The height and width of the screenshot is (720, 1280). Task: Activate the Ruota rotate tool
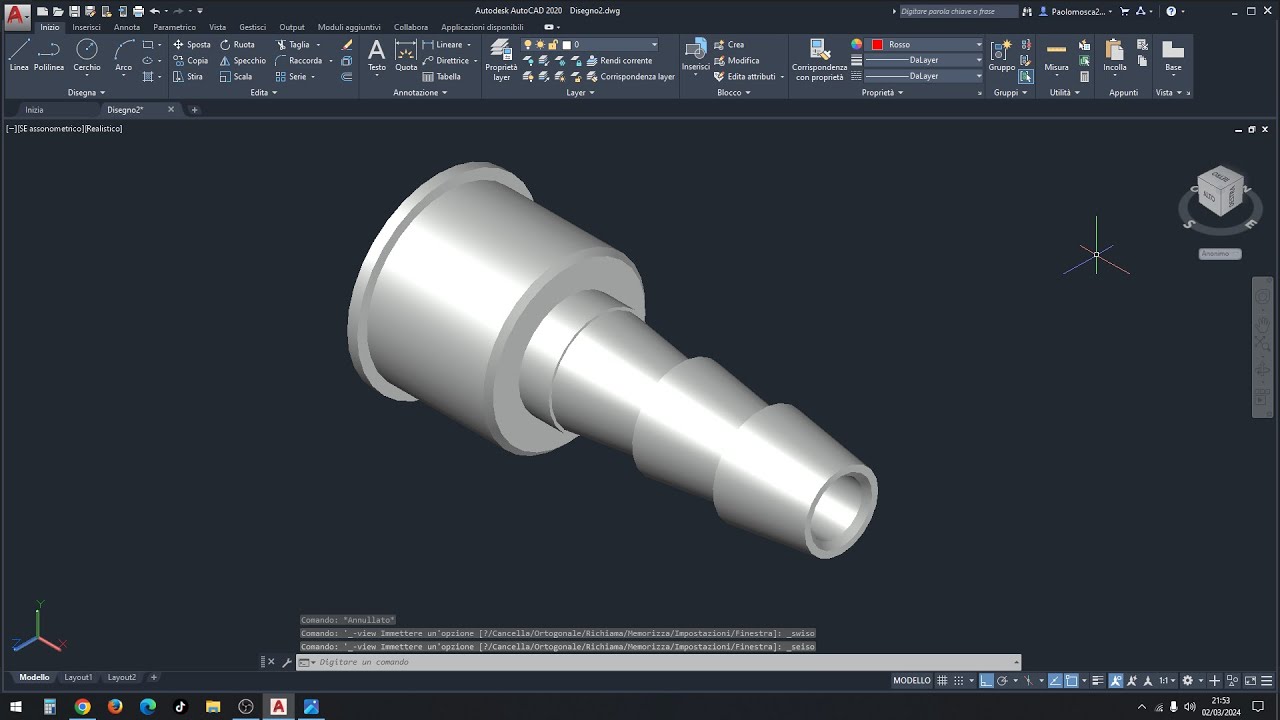tap(237, 45)
